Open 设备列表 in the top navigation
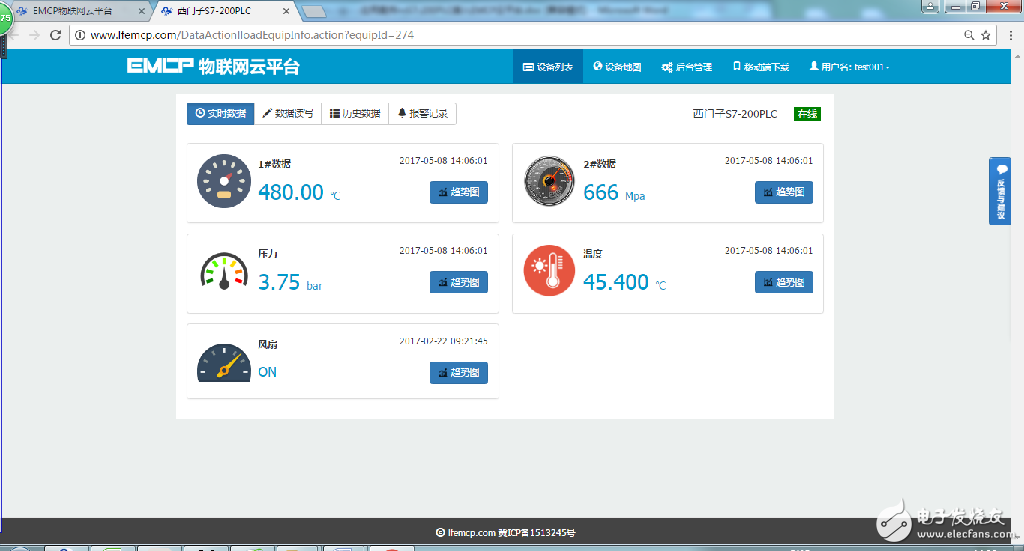The image size is (1024, 551). click(x=548, y=67)
